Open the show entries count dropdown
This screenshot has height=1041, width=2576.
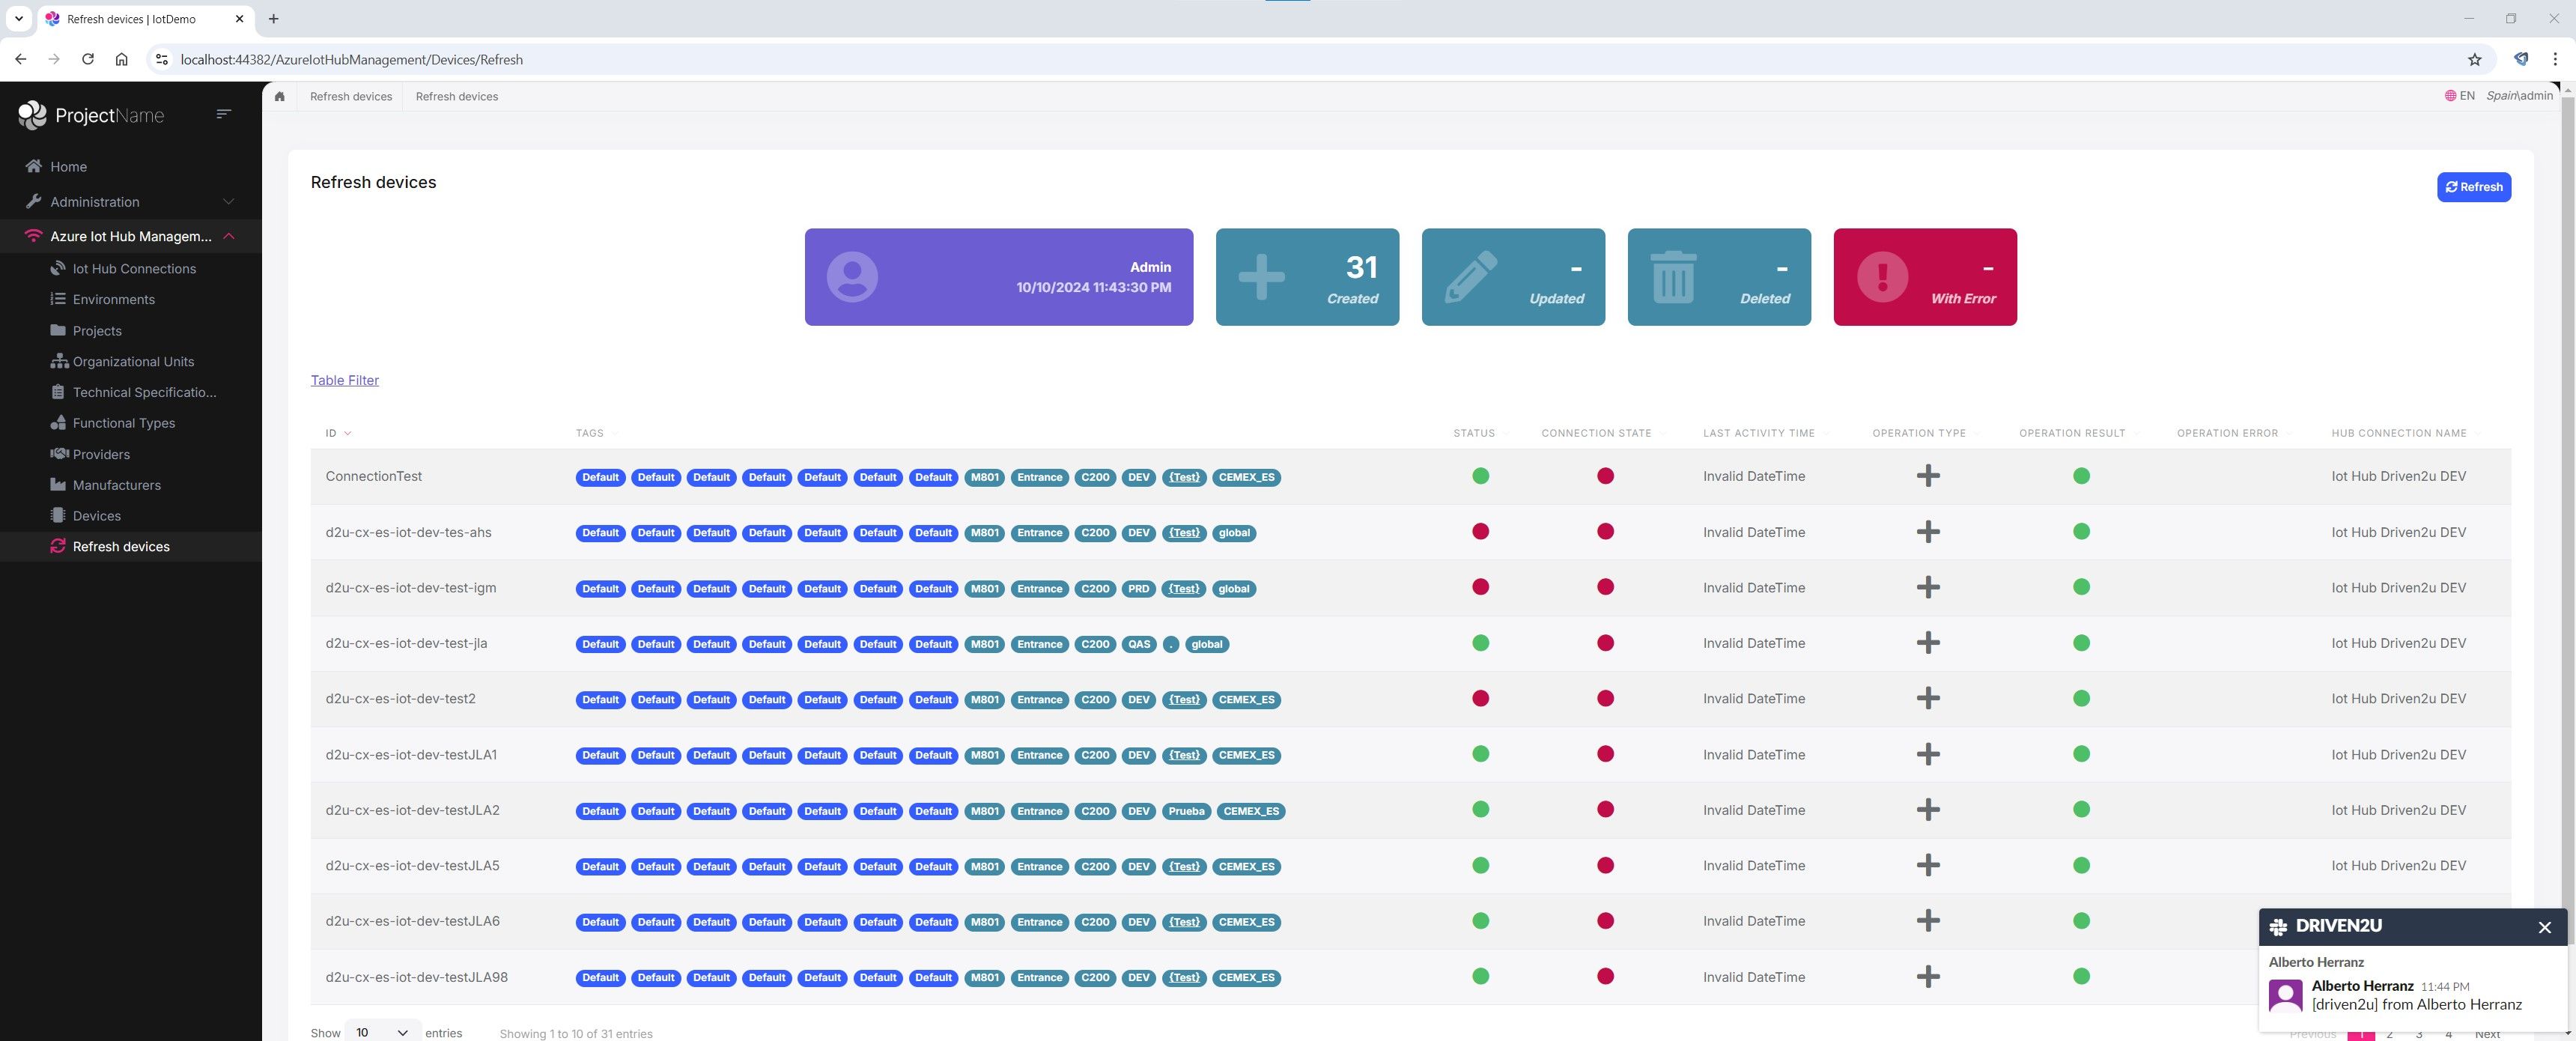(381, 1032)
